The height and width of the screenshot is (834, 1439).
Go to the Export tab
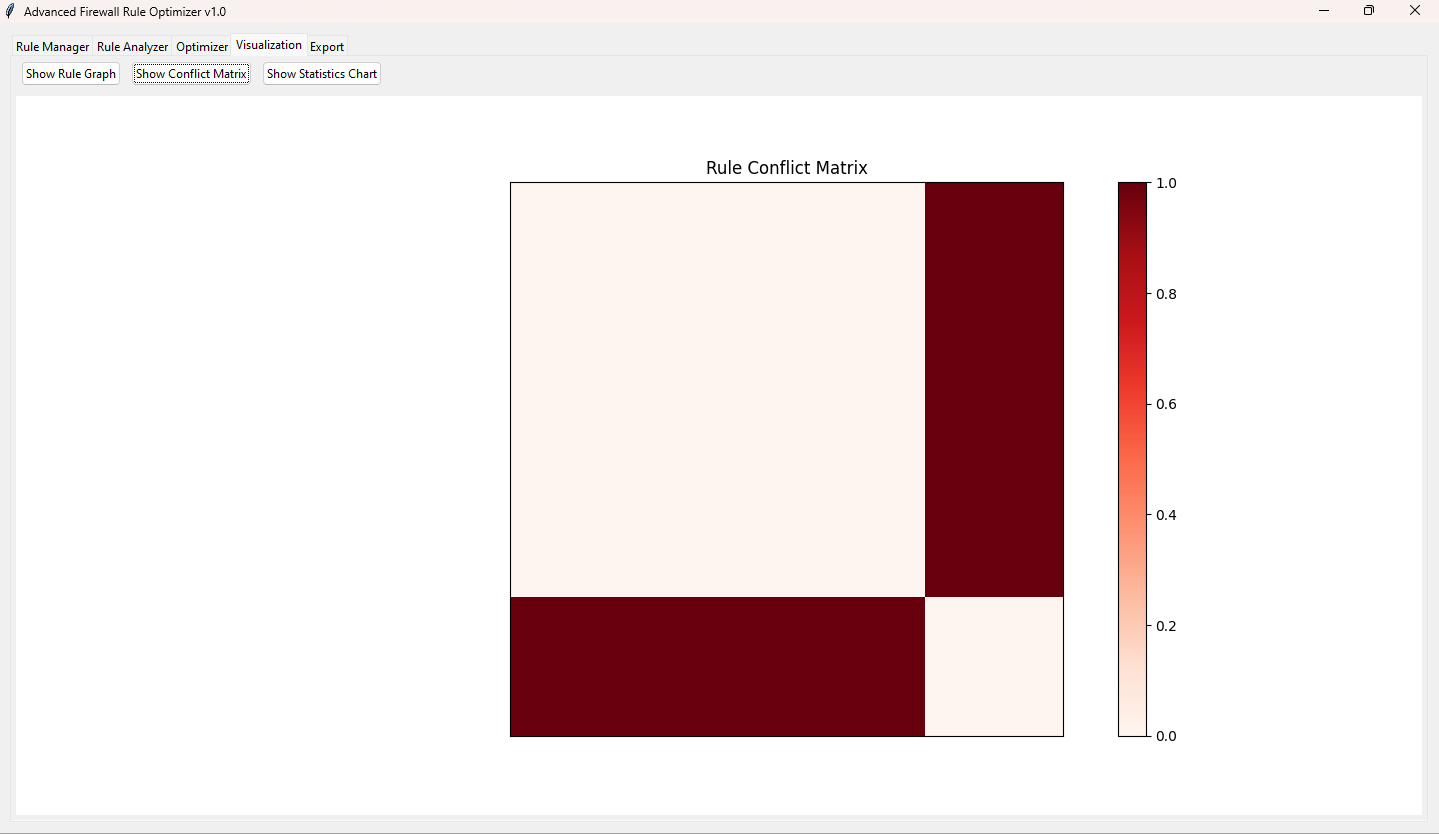[327, 47]
